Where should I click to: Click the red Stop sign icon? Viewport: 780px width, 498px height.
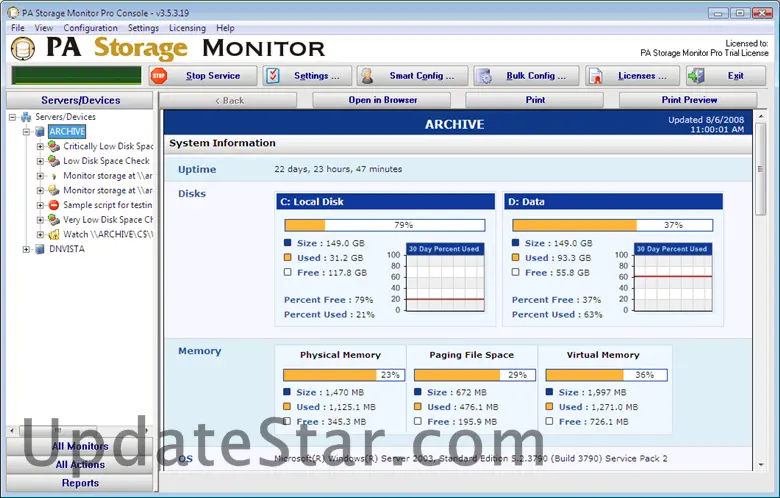(x=159, y=76)
